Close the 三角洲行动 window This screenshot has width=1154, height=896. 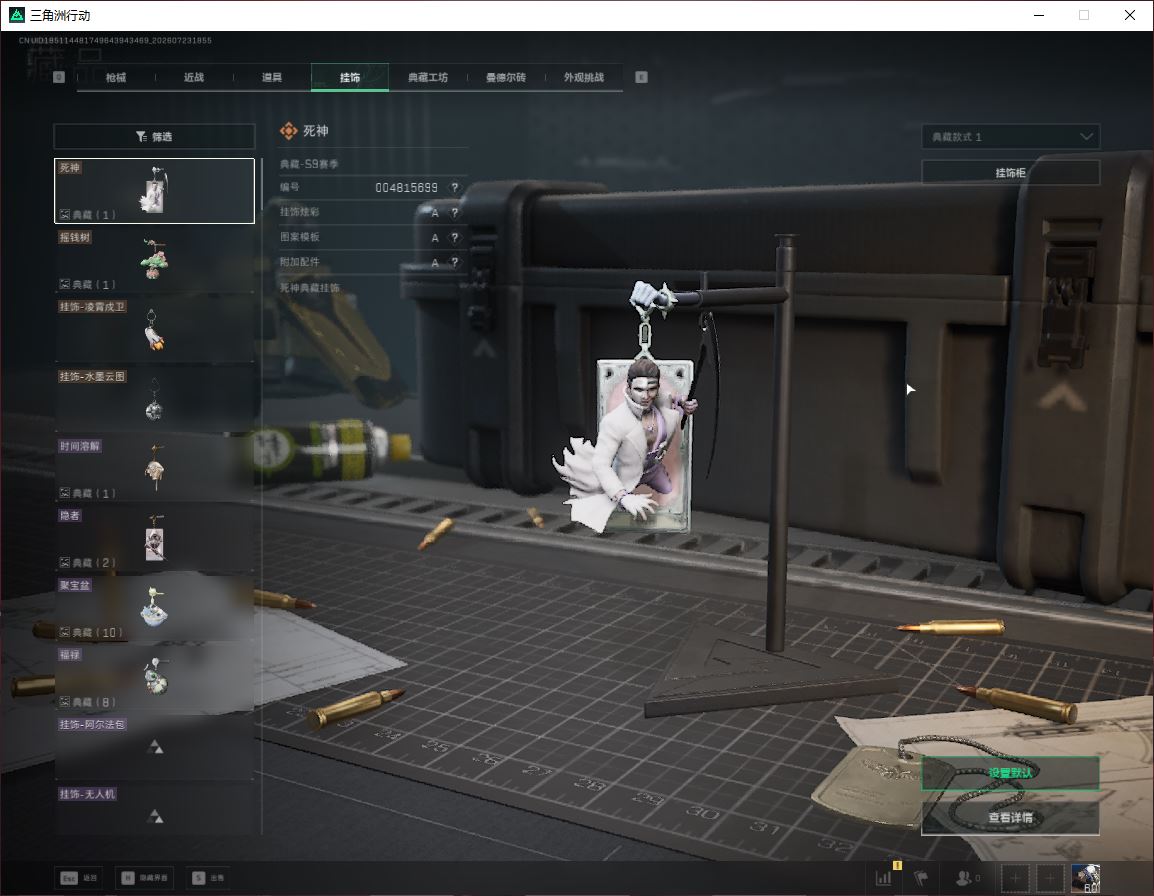1130,15
